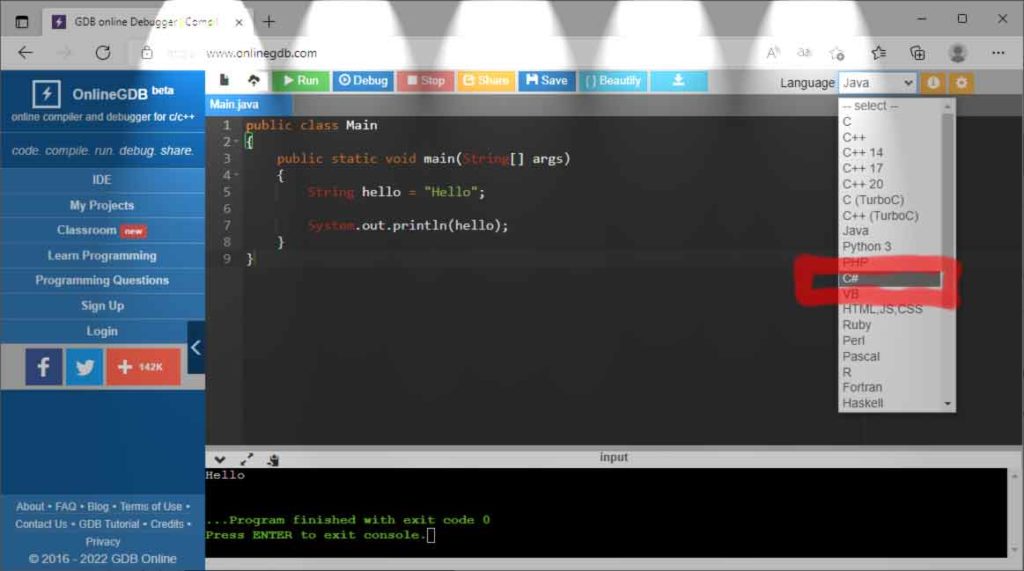Expand console with the fullscreen arrows icon

(247, 459)
